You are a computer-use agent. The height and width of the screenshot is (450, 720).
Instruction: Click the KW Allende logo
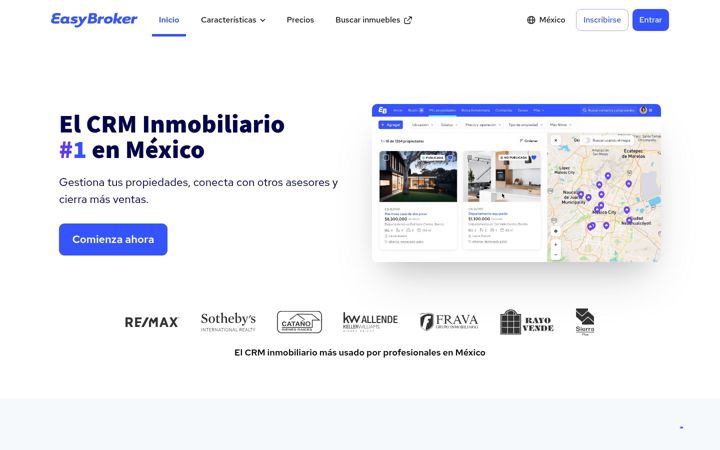point(370,321)
